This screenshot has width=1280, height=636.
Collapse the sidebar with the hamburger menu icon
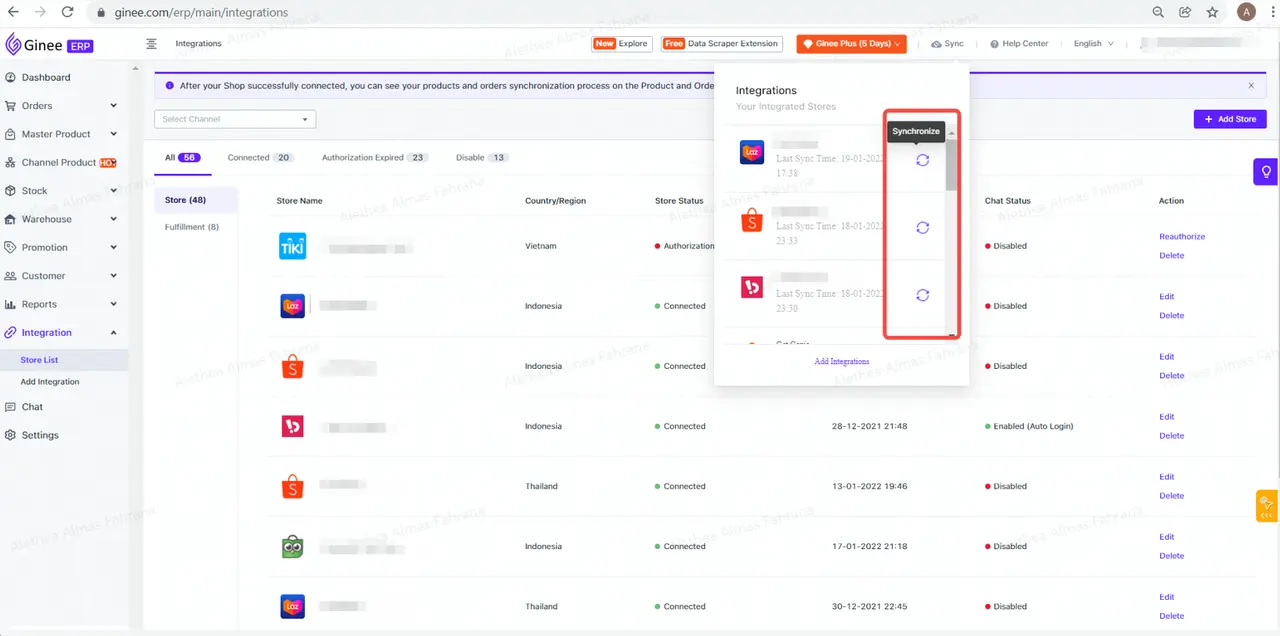tap(151, 44)
